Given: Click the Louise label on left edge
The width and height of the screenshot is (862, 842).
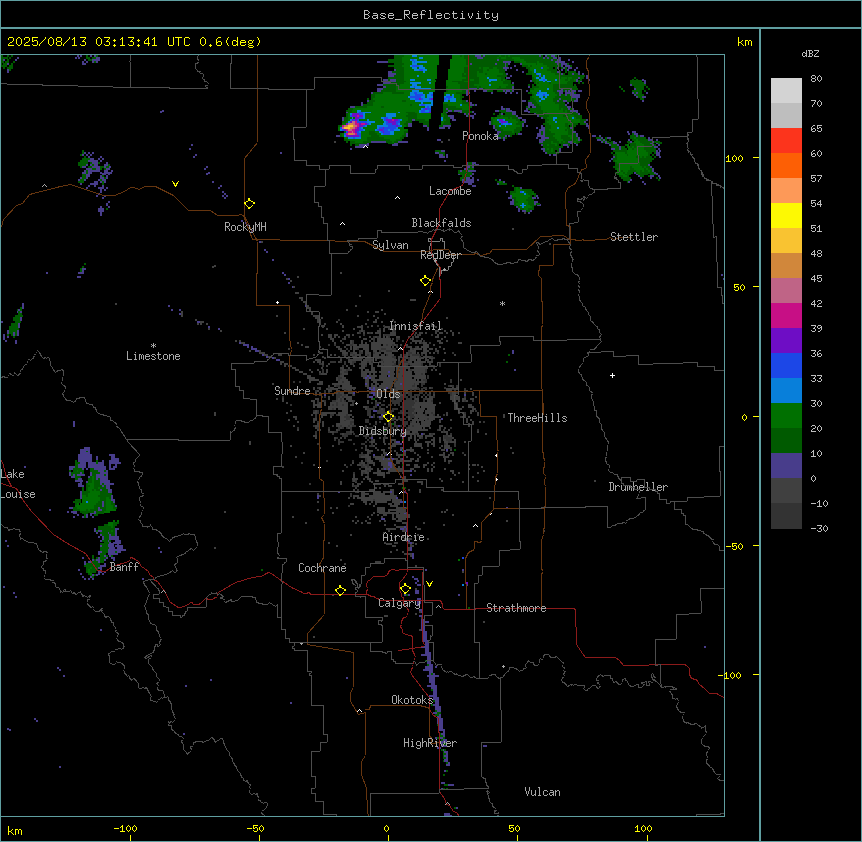Looking at the screenshot, I should 18,494.
